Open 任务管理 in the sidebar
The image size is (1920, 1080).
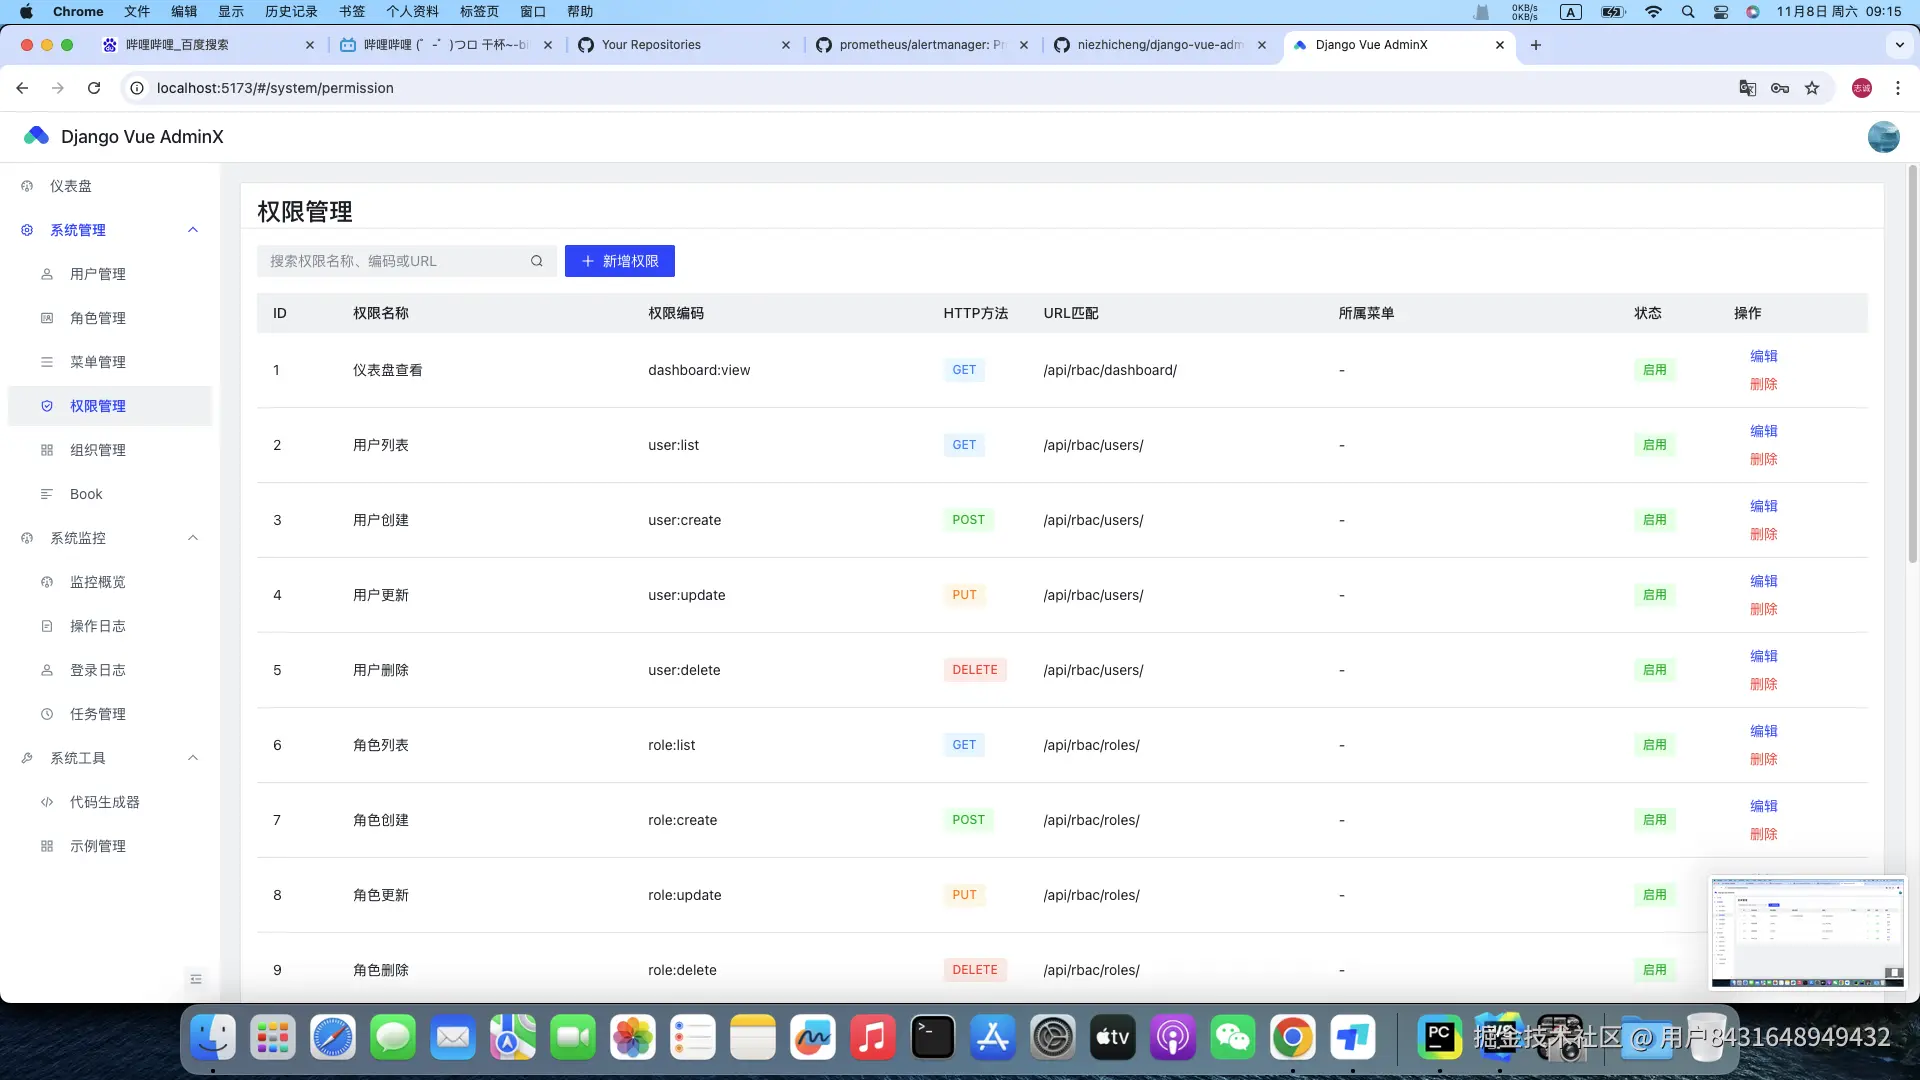pos(97,714)
